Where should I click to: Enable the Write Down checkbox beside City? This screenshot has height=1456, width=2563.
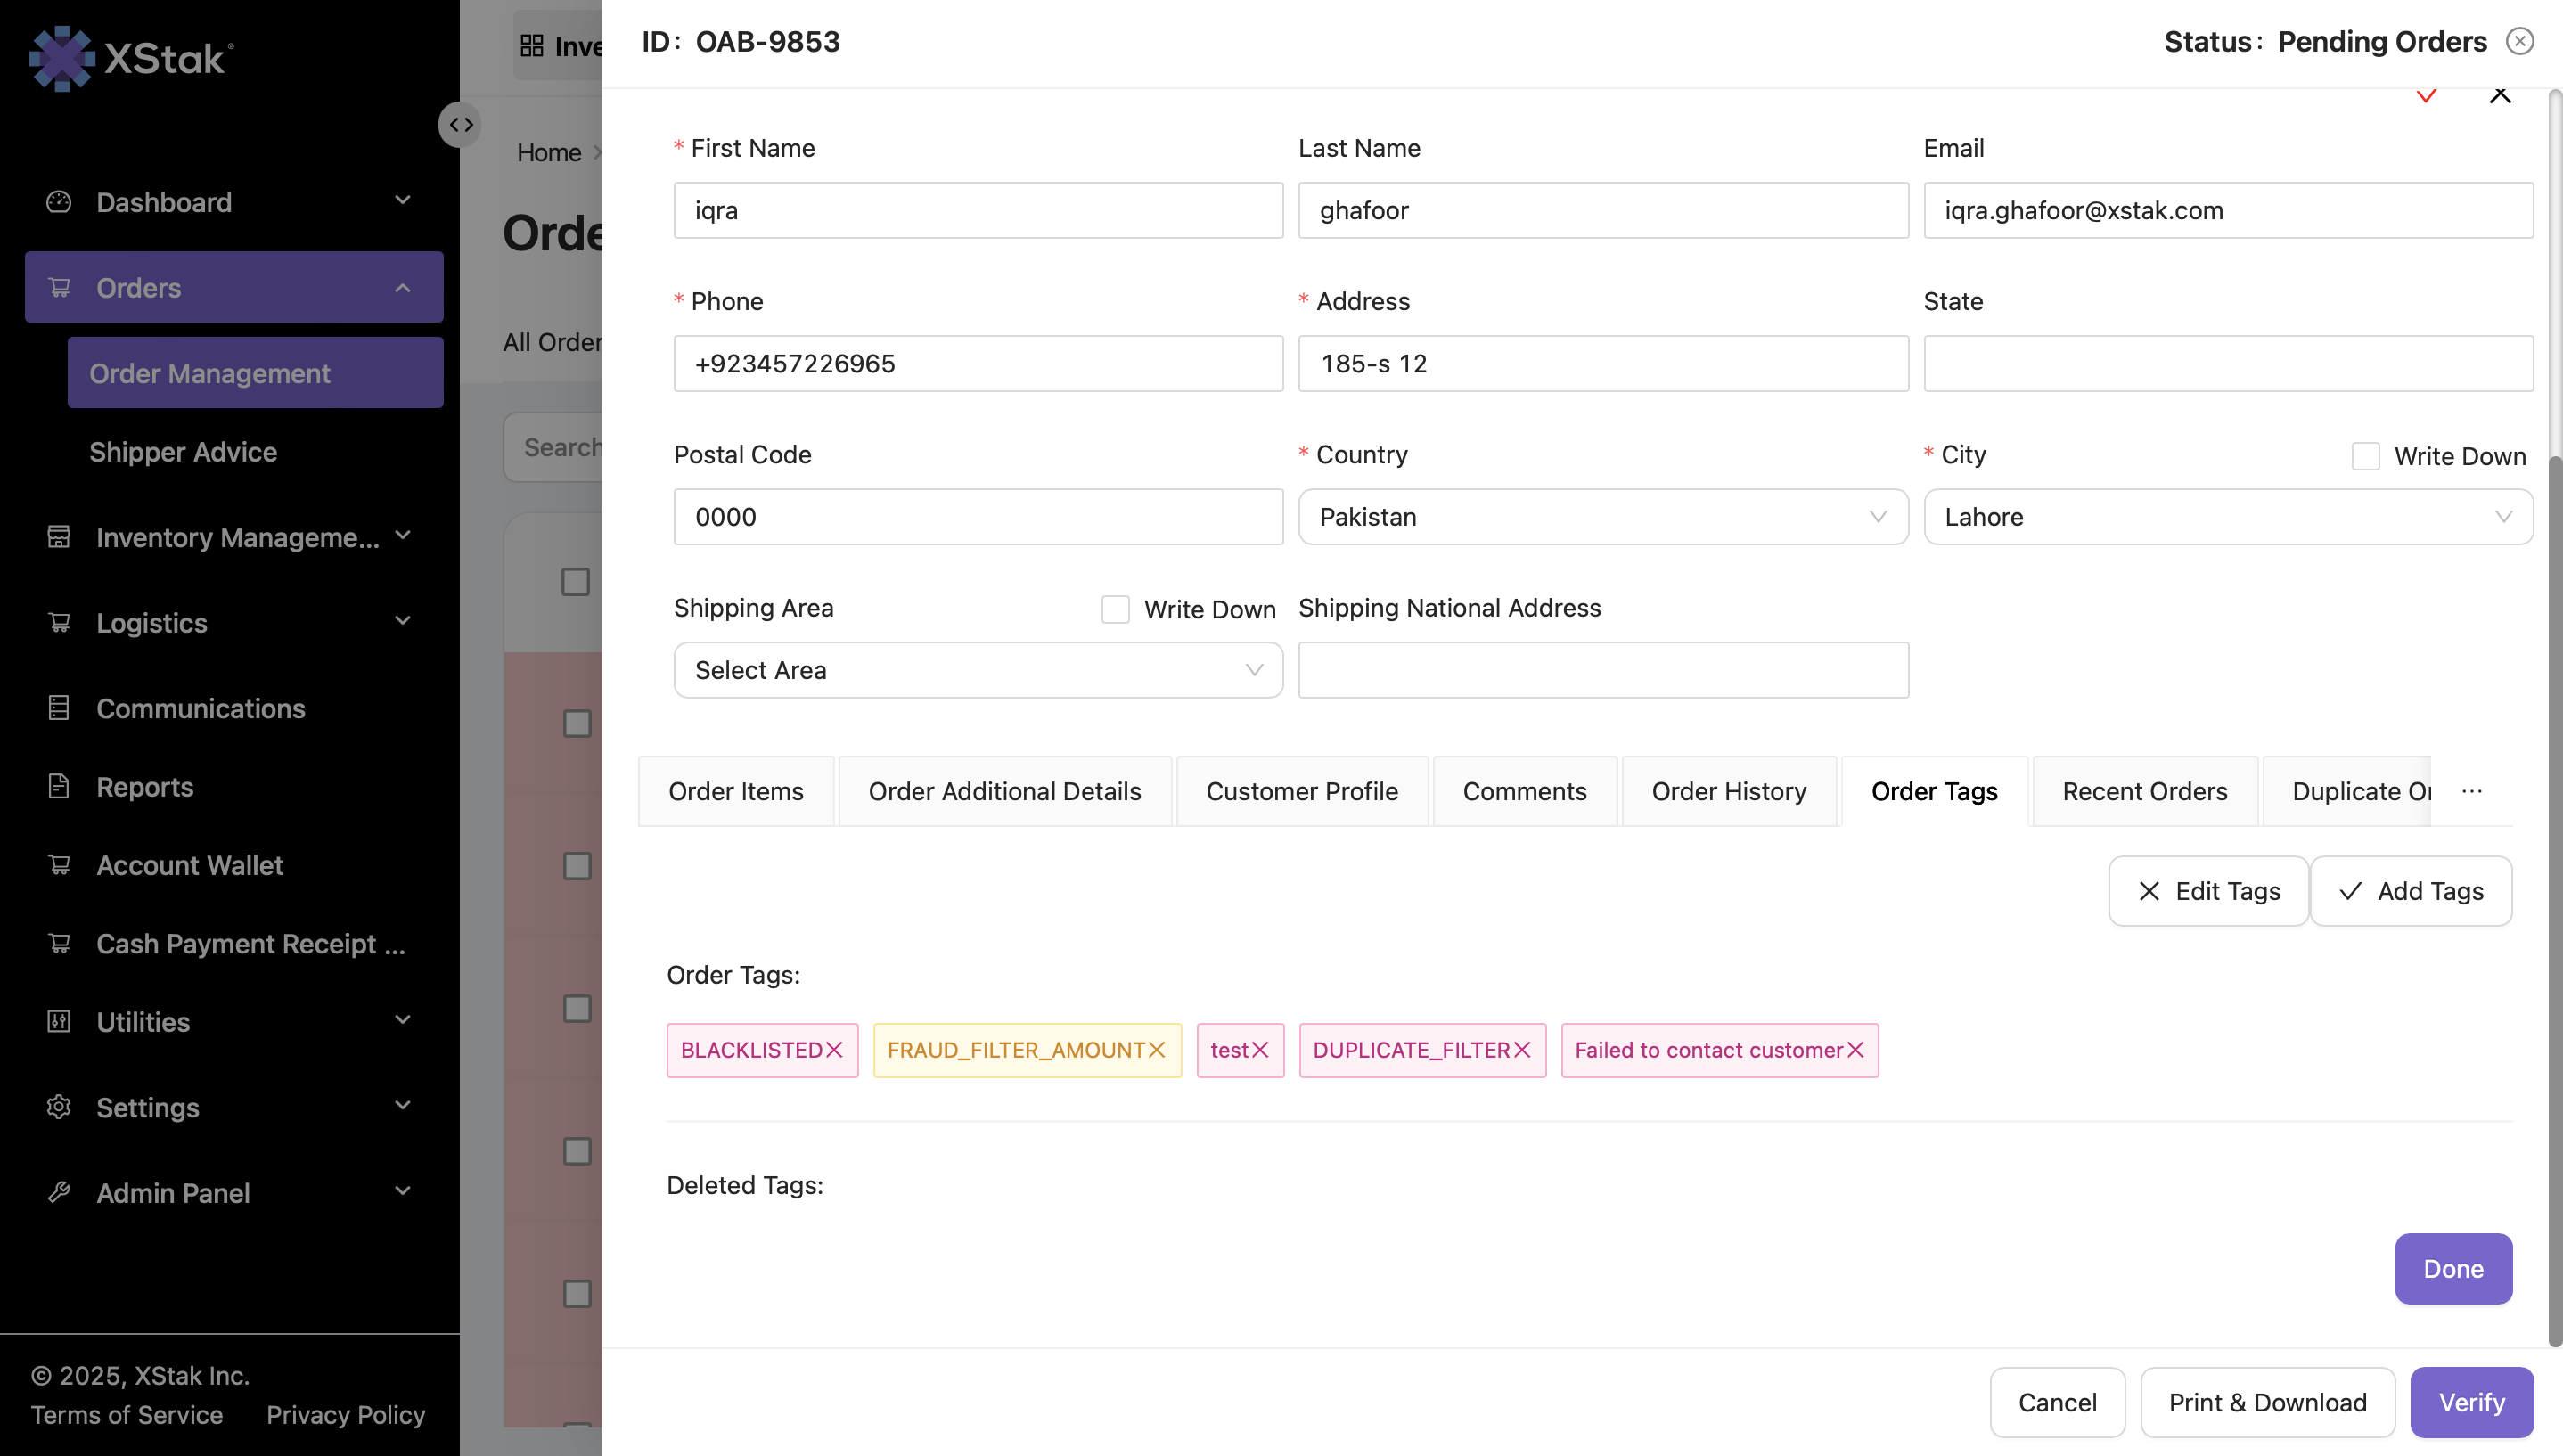tap(2366, 456)
